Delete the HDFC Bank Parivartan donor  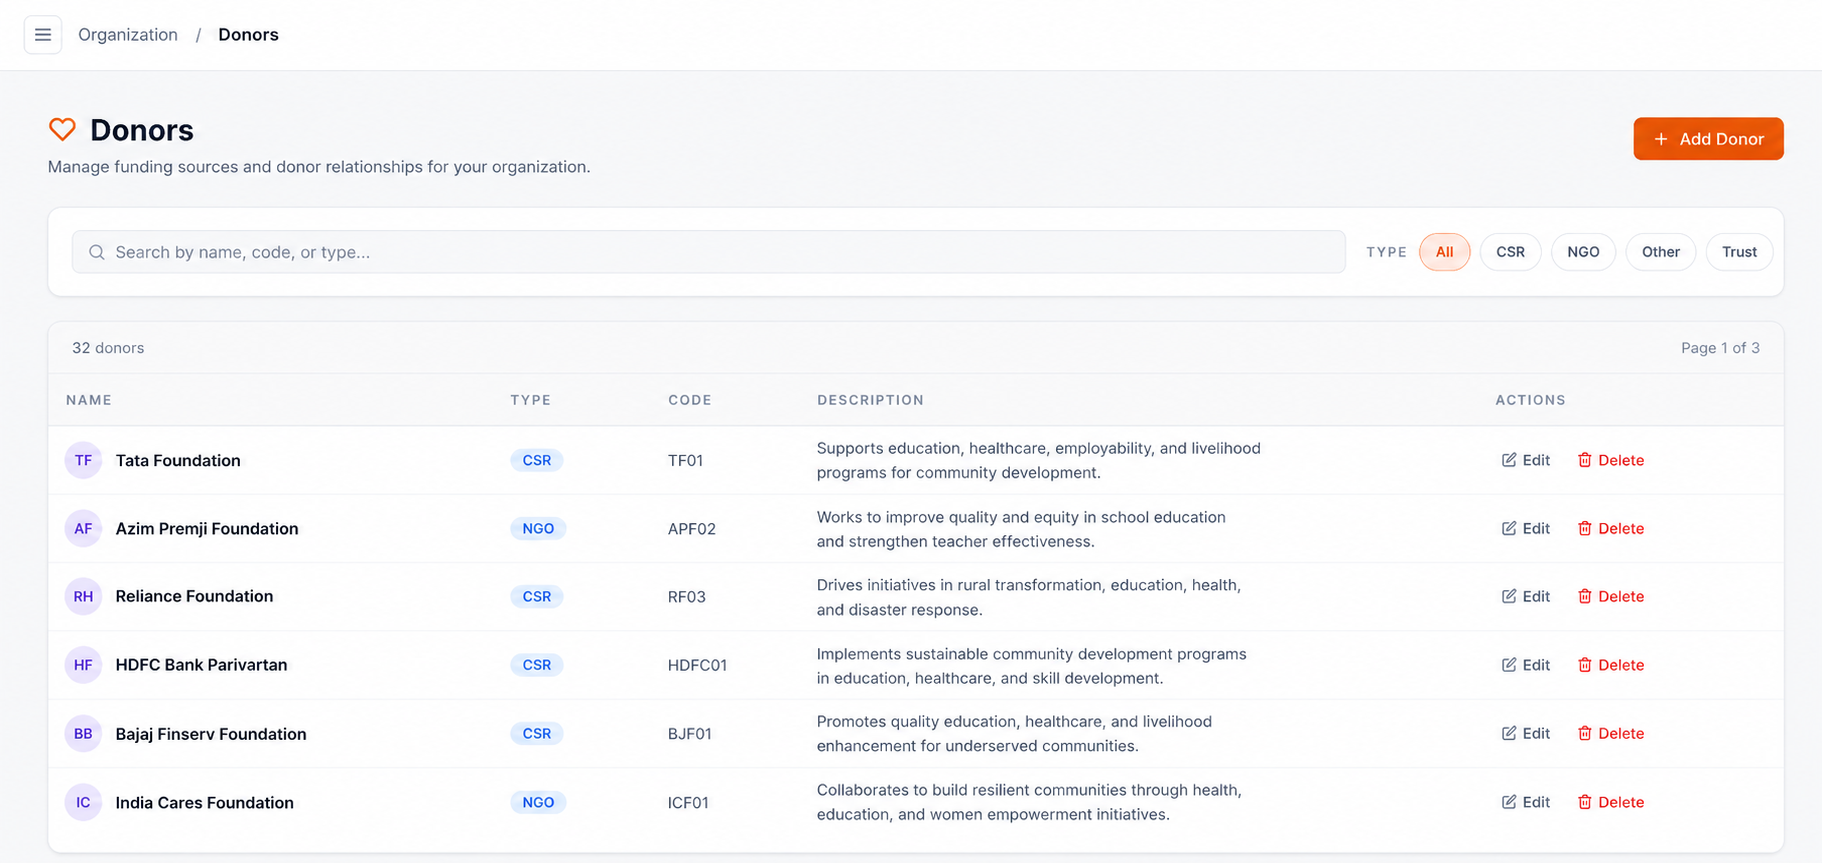tap(1611, 665)
